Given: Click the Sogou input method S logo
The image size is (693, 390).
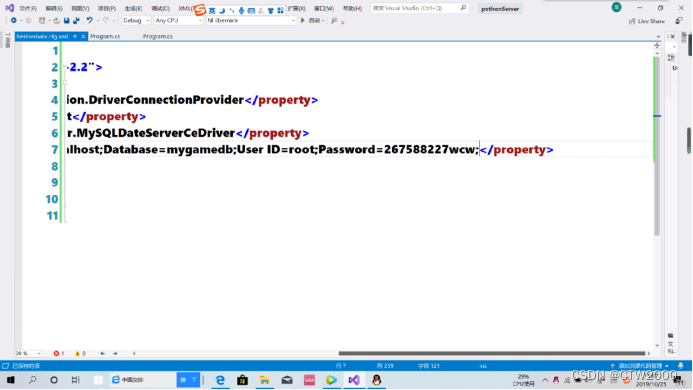Looking at the screenshot, I should click(x=200, y=9).
